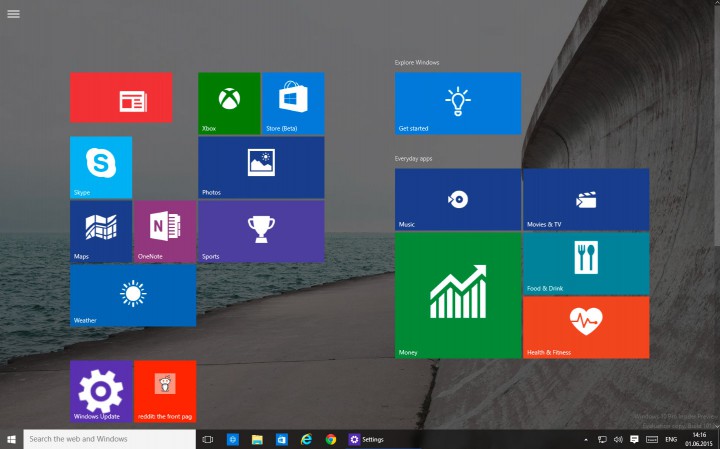The image size is (720, 449).
Task: Open the touch keyboard icon
Action: (x=652, y=439)
